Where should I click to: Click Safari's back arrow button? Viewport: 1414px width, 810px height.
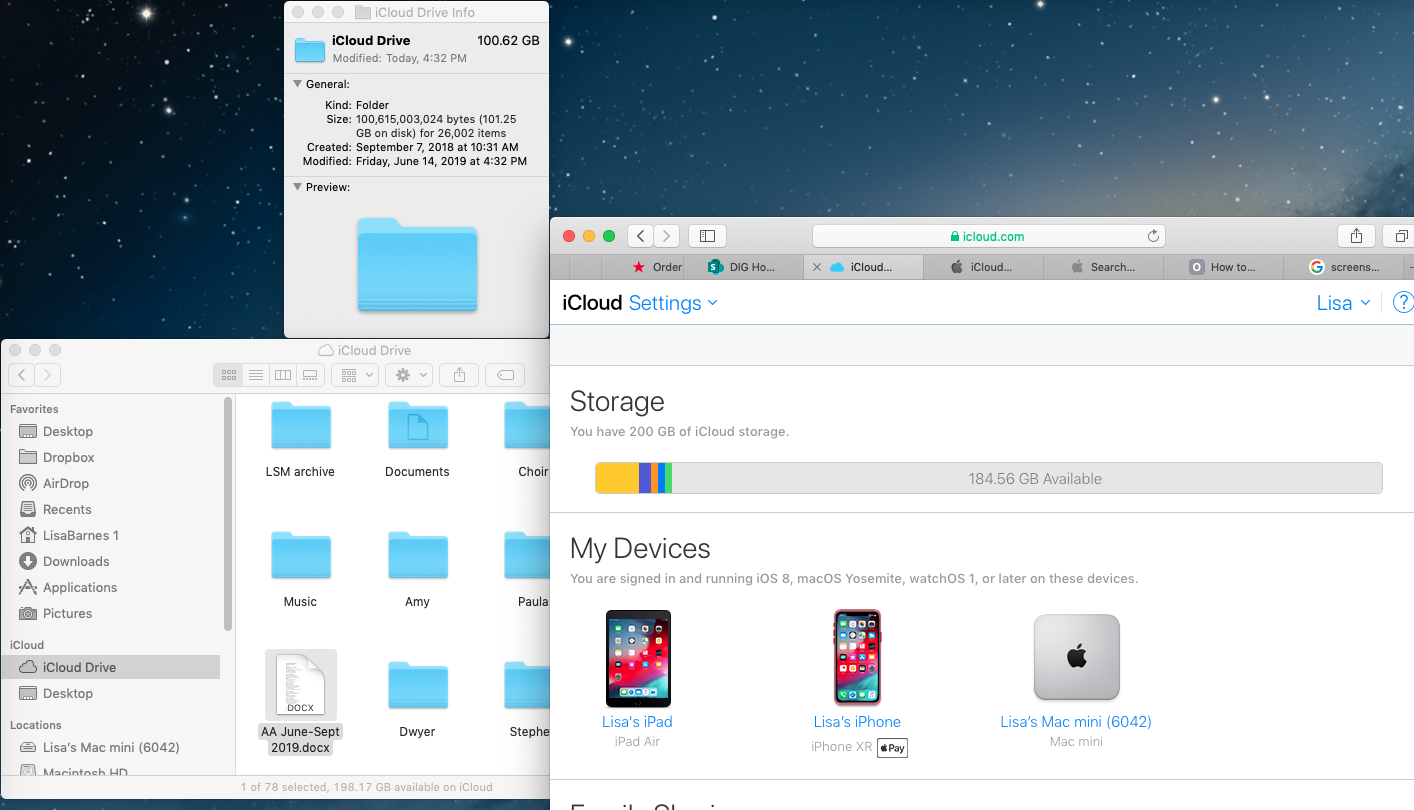point(641,236)
